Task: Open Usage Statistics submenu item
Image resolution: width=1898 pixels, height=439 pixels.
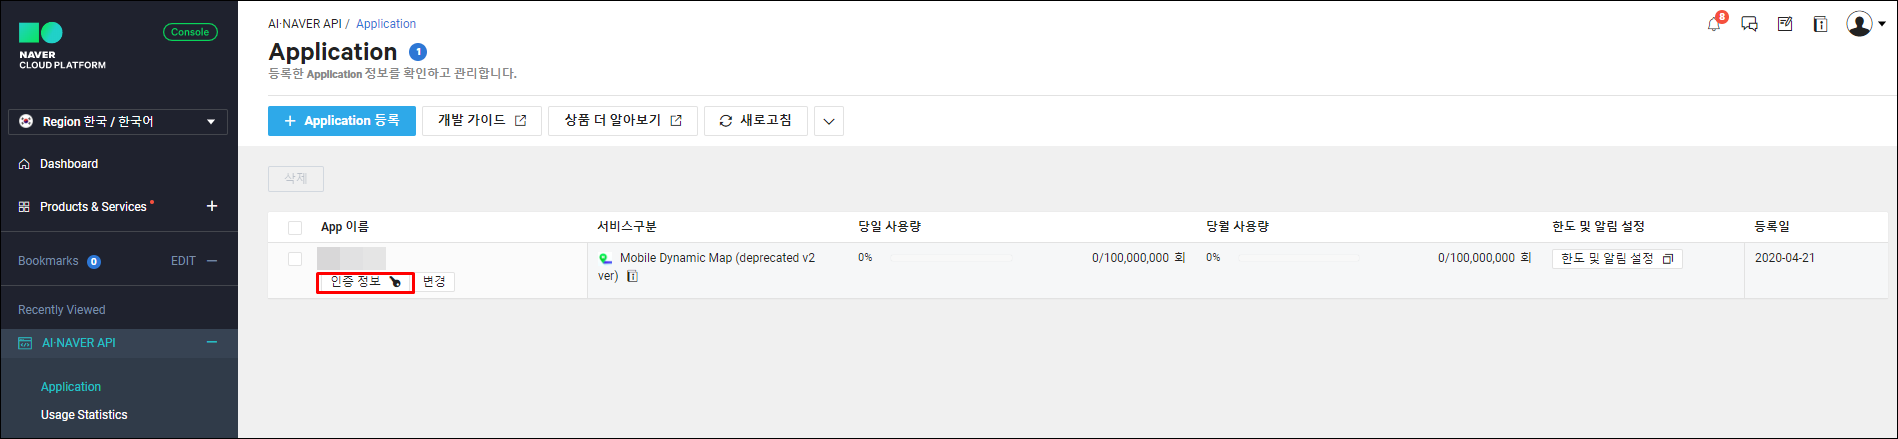Action: coord(84,415)
